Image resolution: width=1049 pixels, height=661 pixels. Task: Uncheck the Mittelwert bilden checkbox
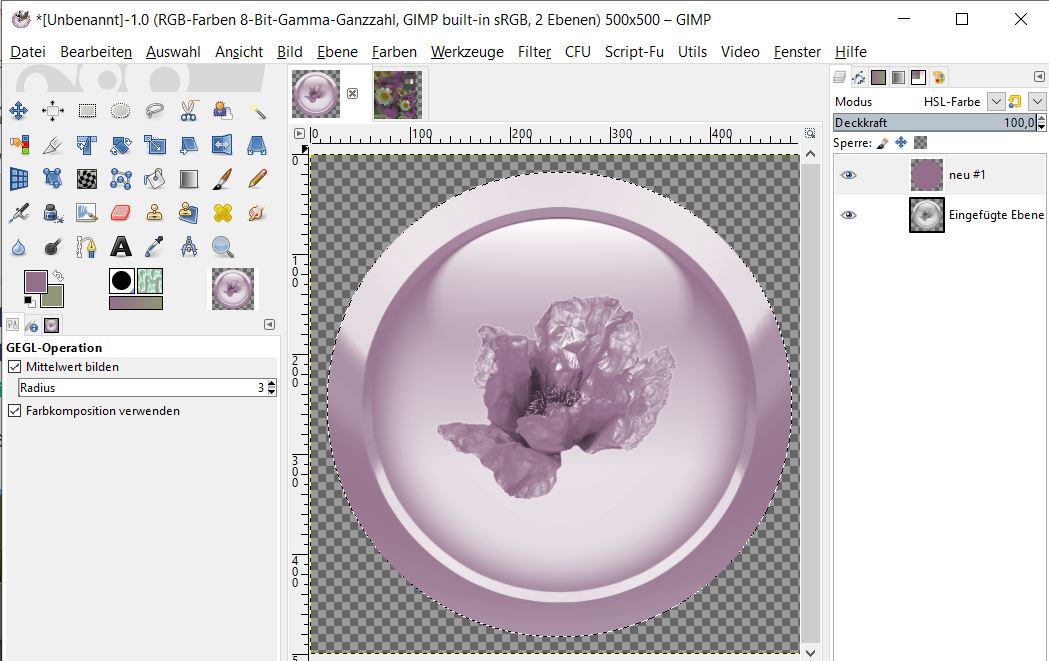(14, 367)
